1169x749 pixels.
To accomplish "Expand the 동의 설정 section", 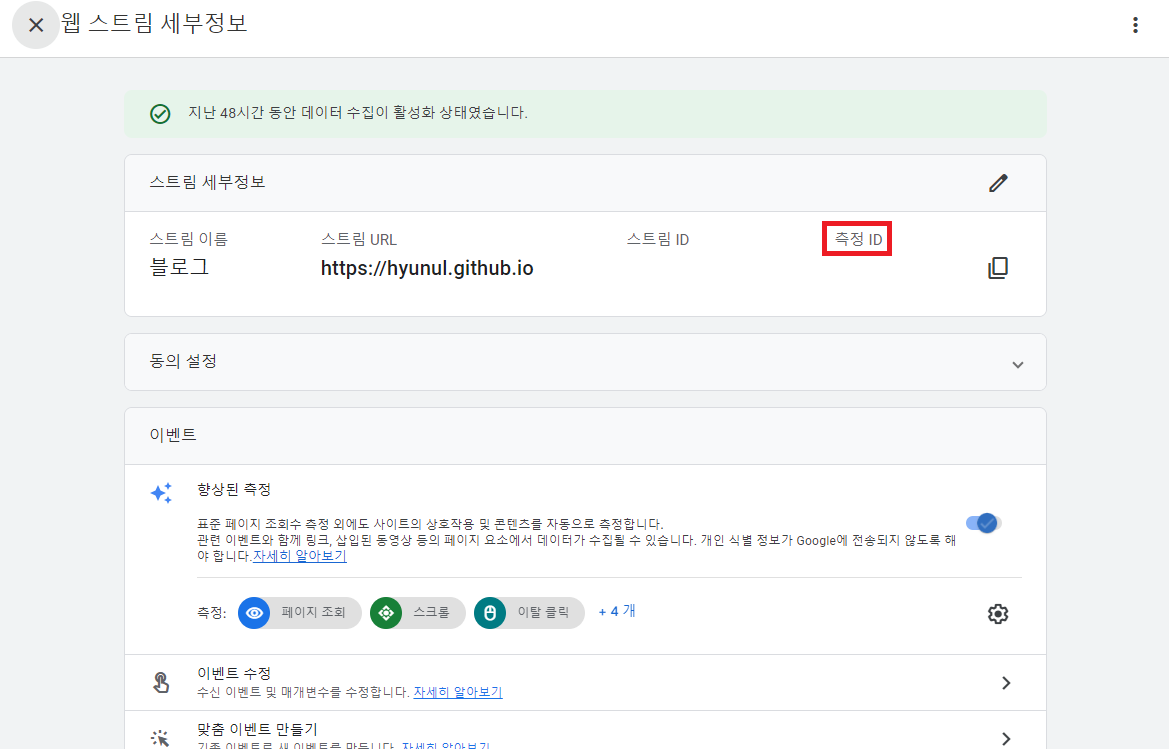I will click(1018, 364).
